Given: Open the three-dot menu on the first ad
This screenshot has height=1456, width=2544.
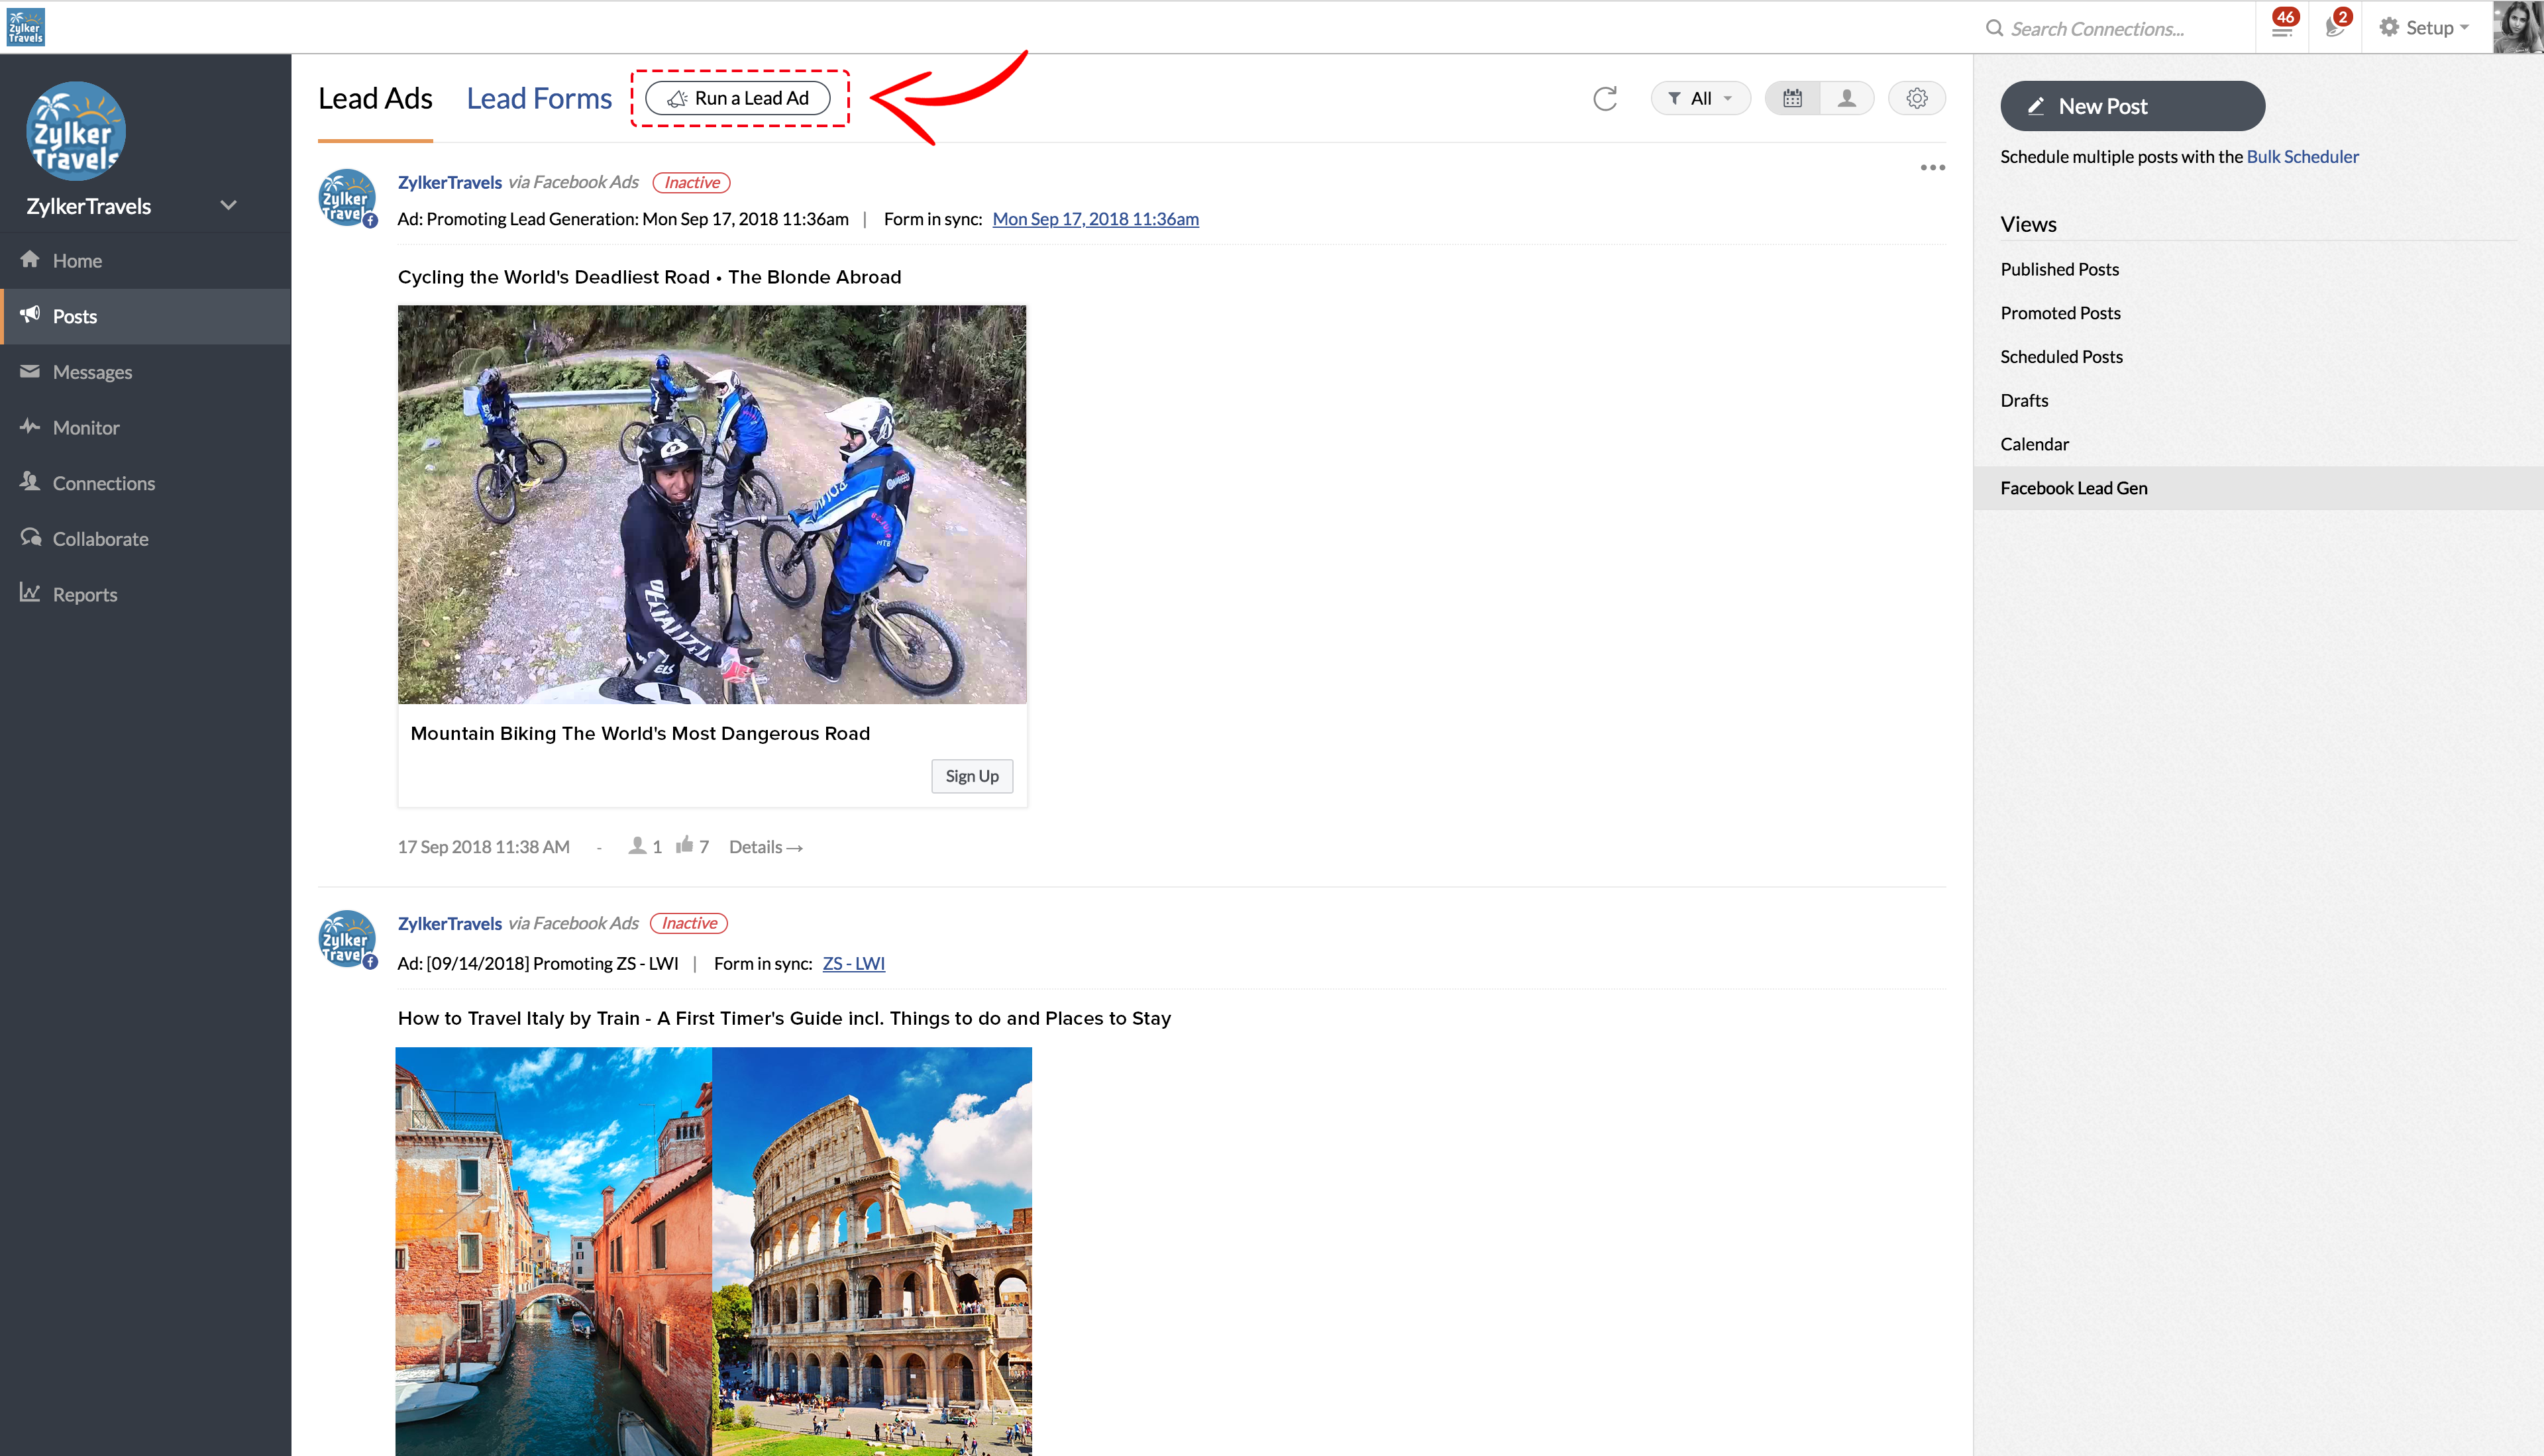Looking at the screenshot, I should coord(1932,168).
